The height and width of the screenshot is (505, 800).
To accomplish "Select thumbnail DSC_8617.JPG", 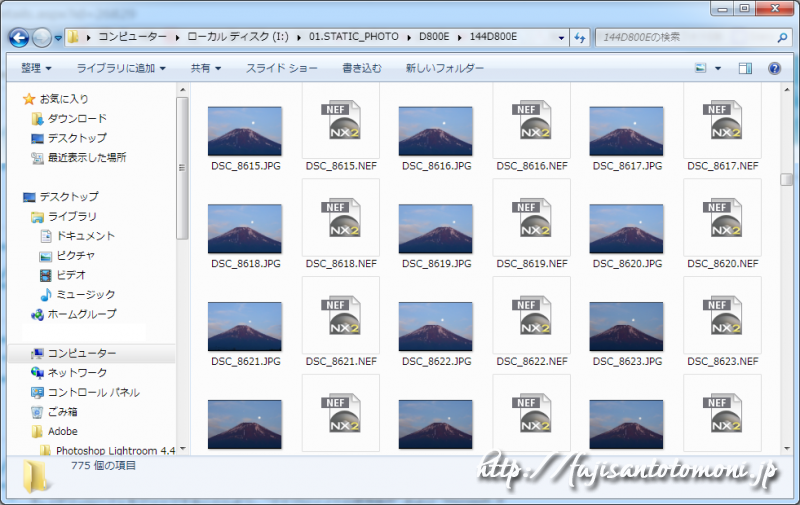I will [627, 131].
